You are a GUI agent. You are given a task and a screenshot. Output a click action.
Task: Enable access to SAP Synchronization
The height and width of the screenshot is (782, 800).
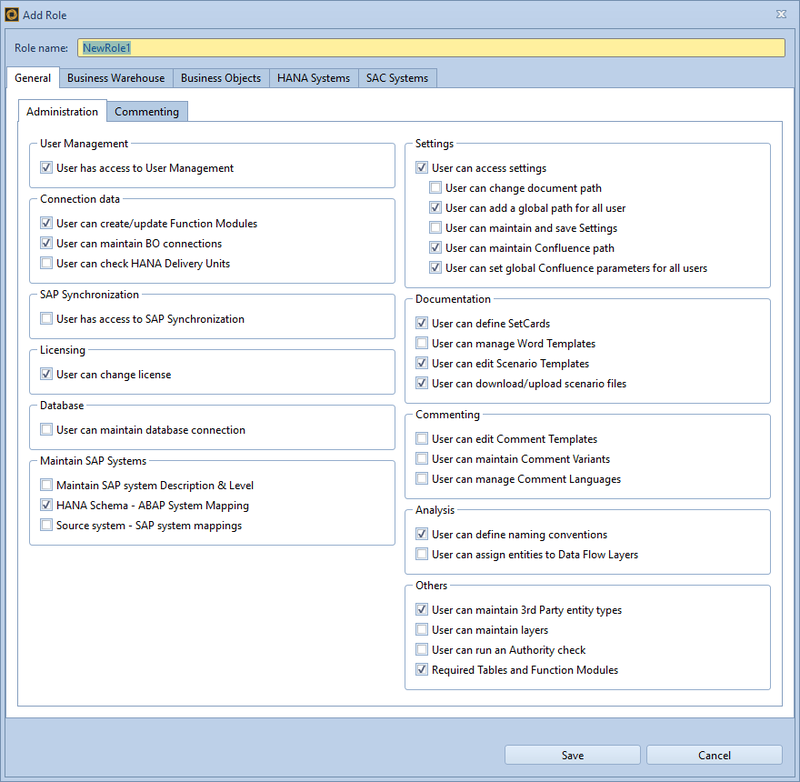pyautogui.click(x=46, y=319)
